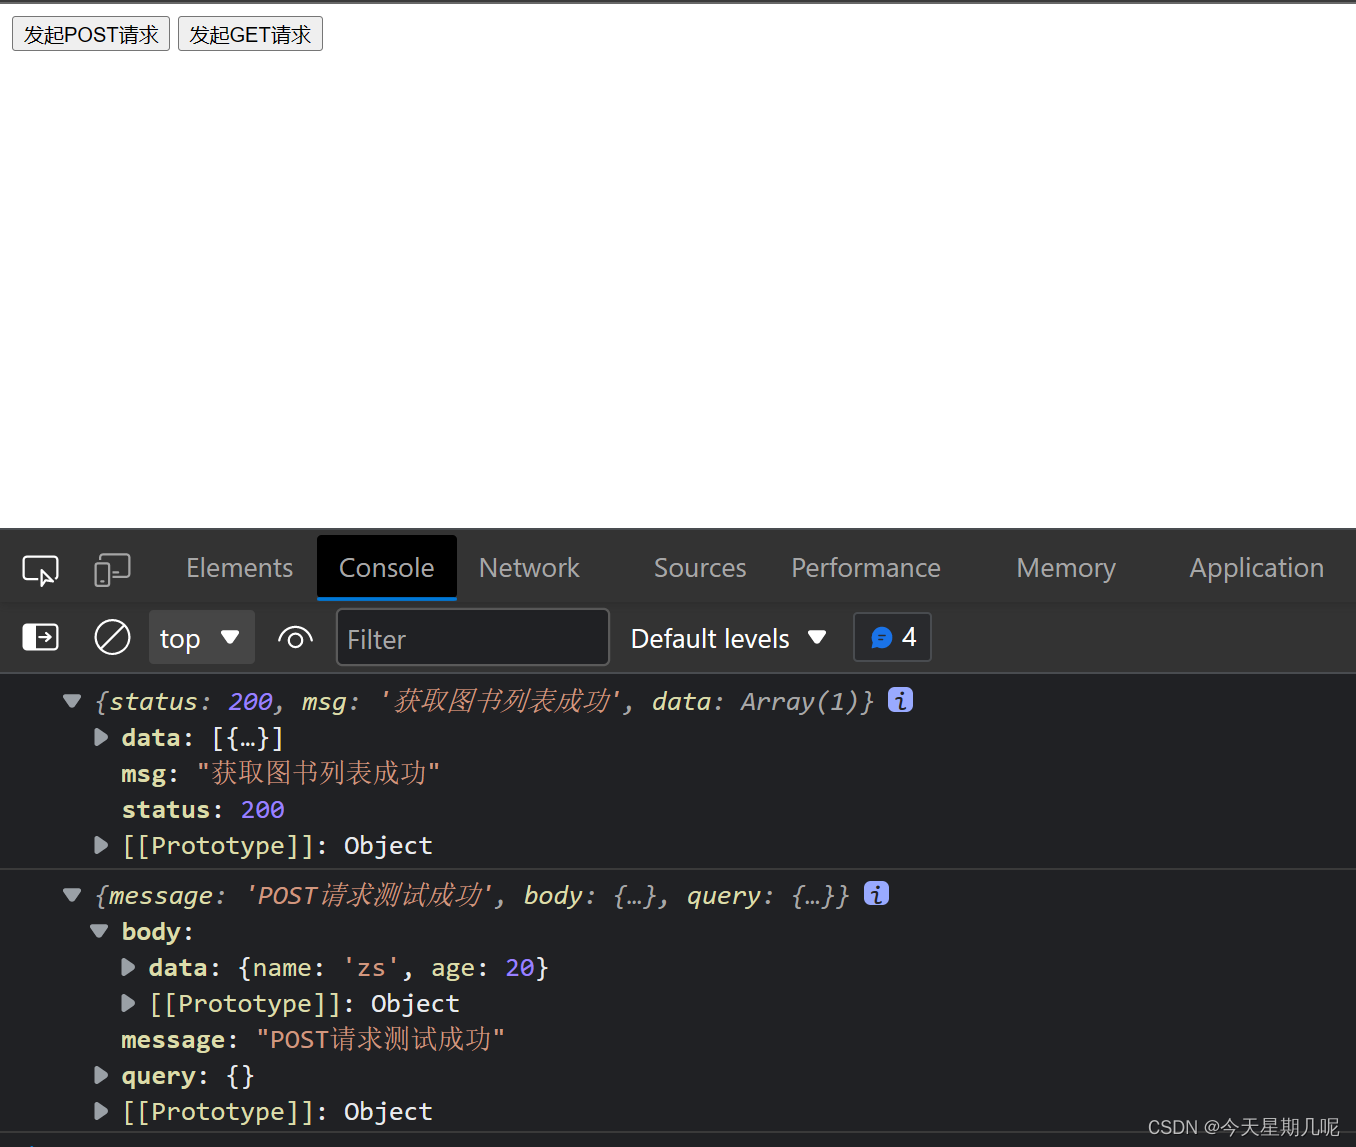The width and height of the screenshot is (1356, 1147).
Task: Switch to the Application tab
Action: point(1256,567)
